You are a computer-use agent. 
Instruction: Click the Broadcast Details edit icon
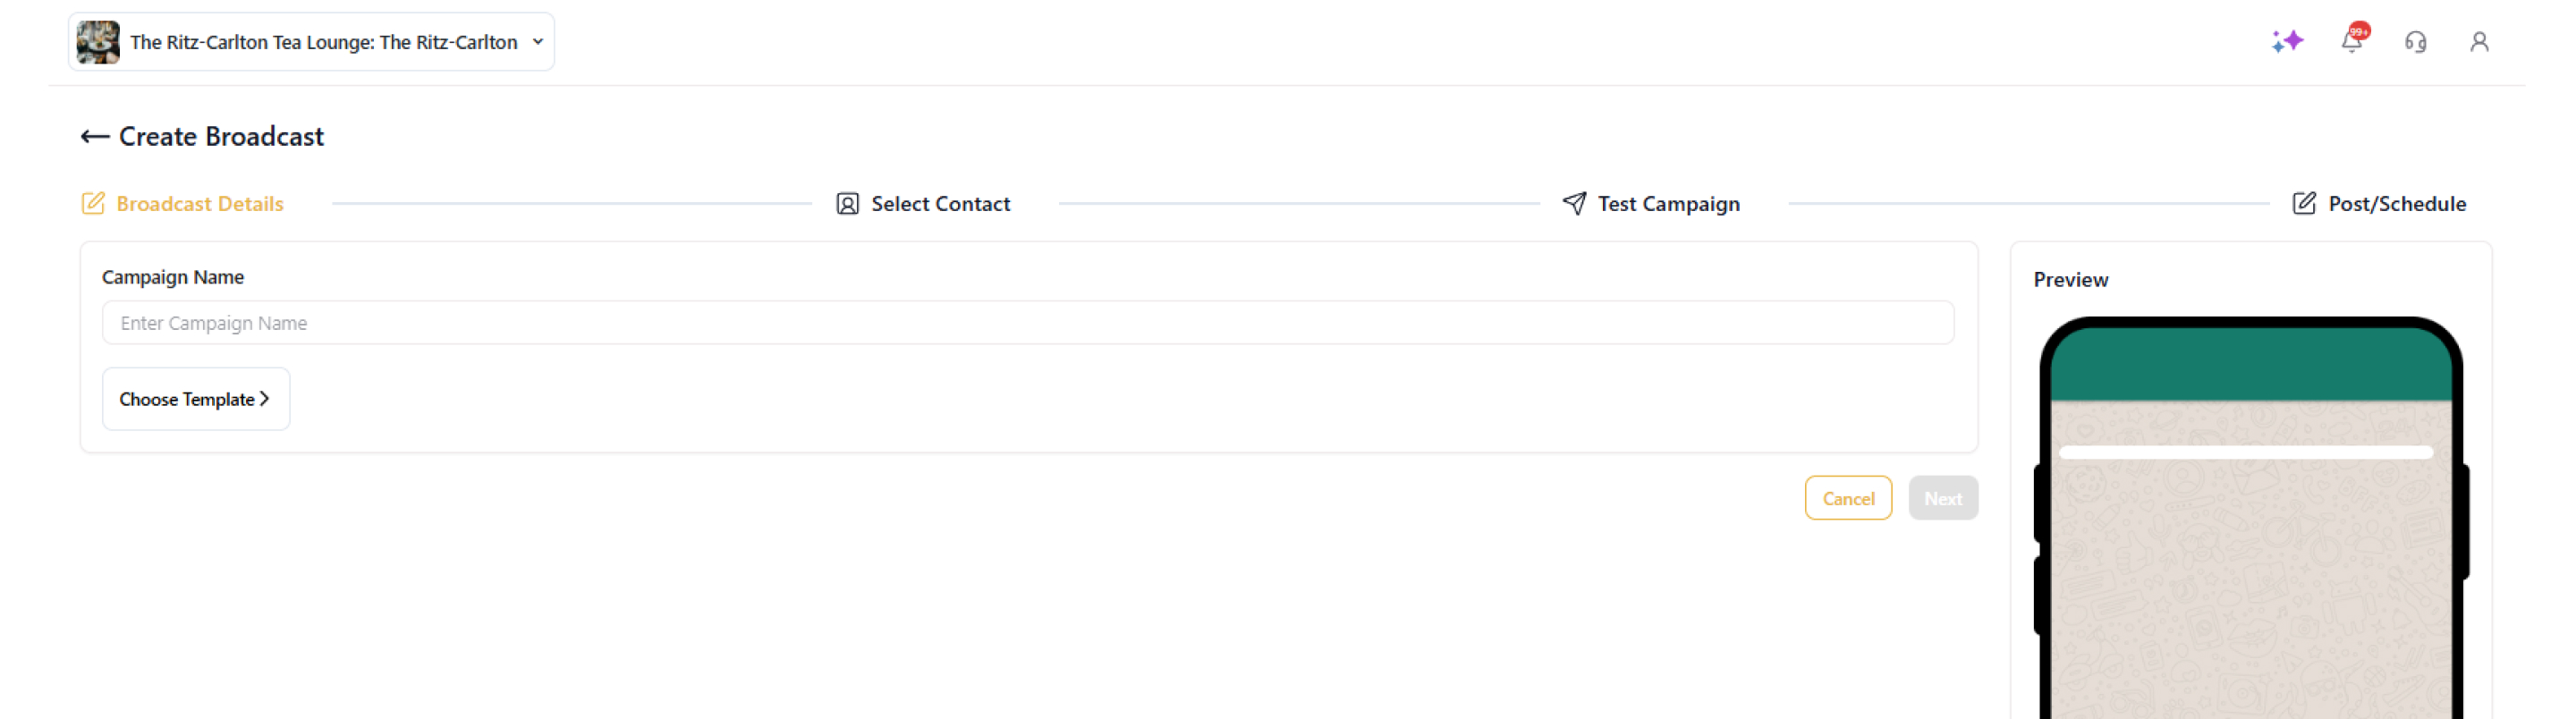click(93, 204)
